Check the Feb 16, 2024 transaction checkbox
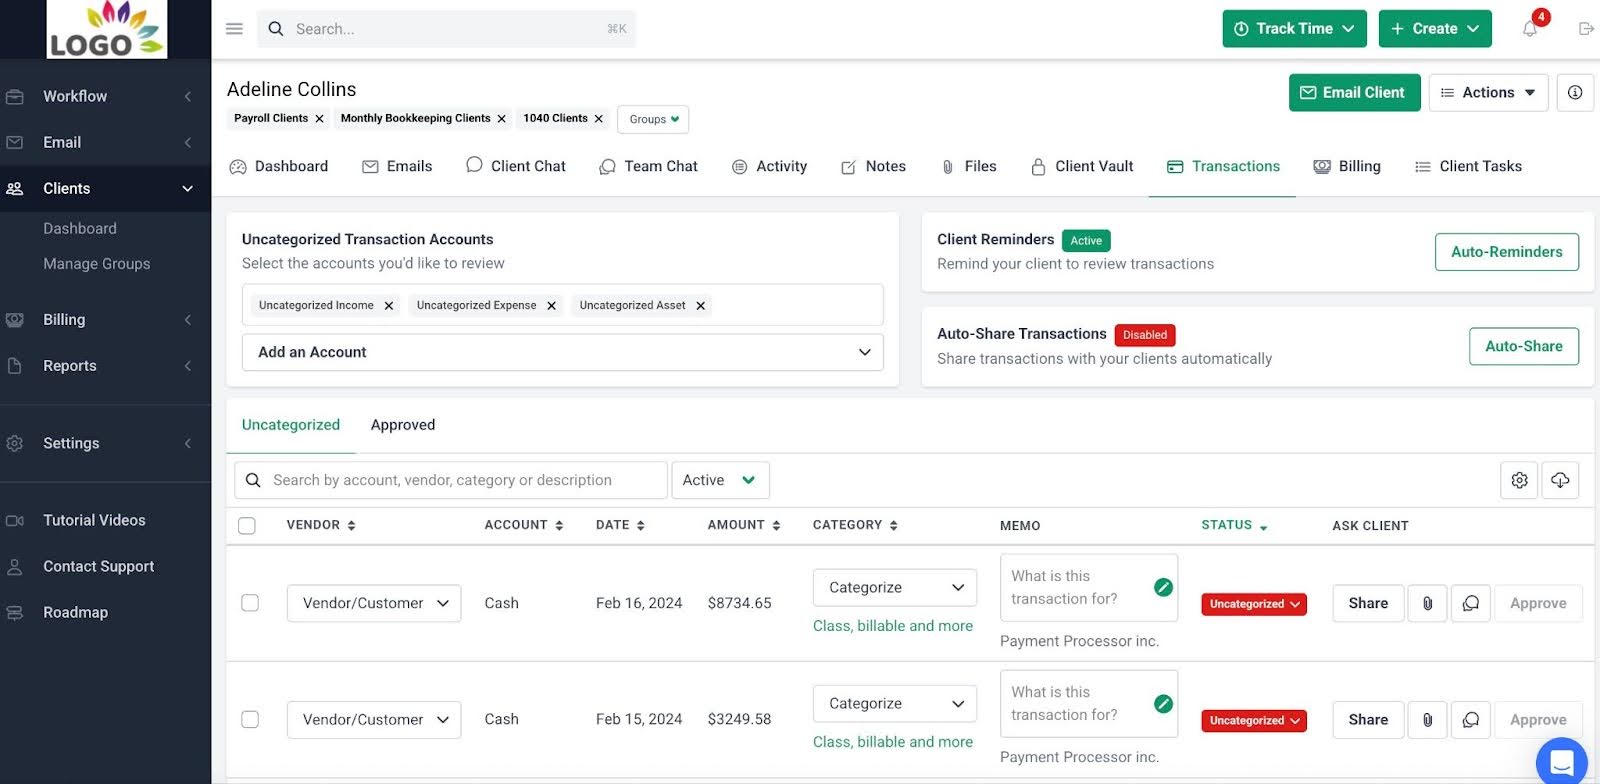 coord(250,603)
